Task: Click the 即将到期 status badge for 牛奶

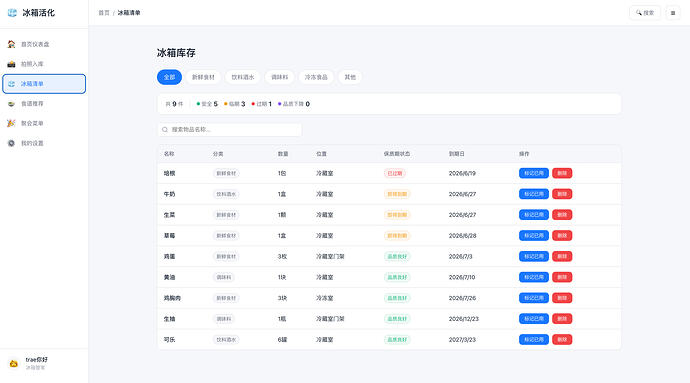Action: coord(397,194)
